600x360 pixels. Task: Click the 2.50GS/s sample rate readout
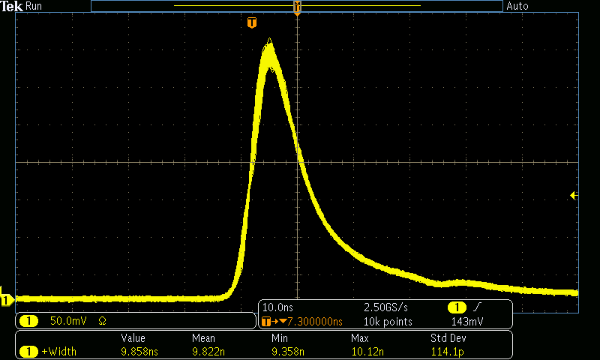385,307
